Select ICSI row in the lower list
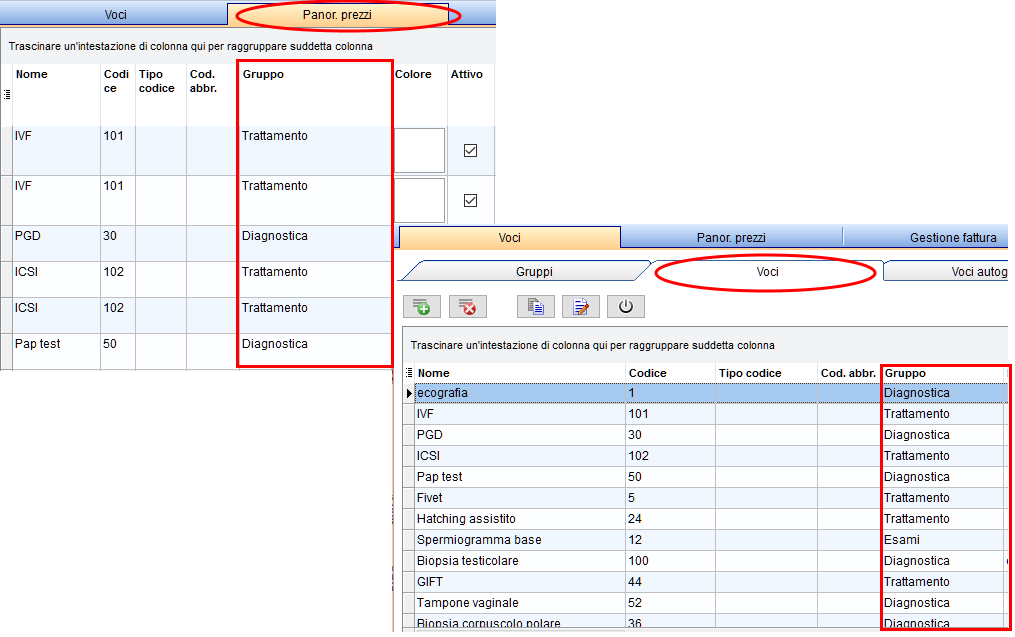 click(x=520, y=456)
